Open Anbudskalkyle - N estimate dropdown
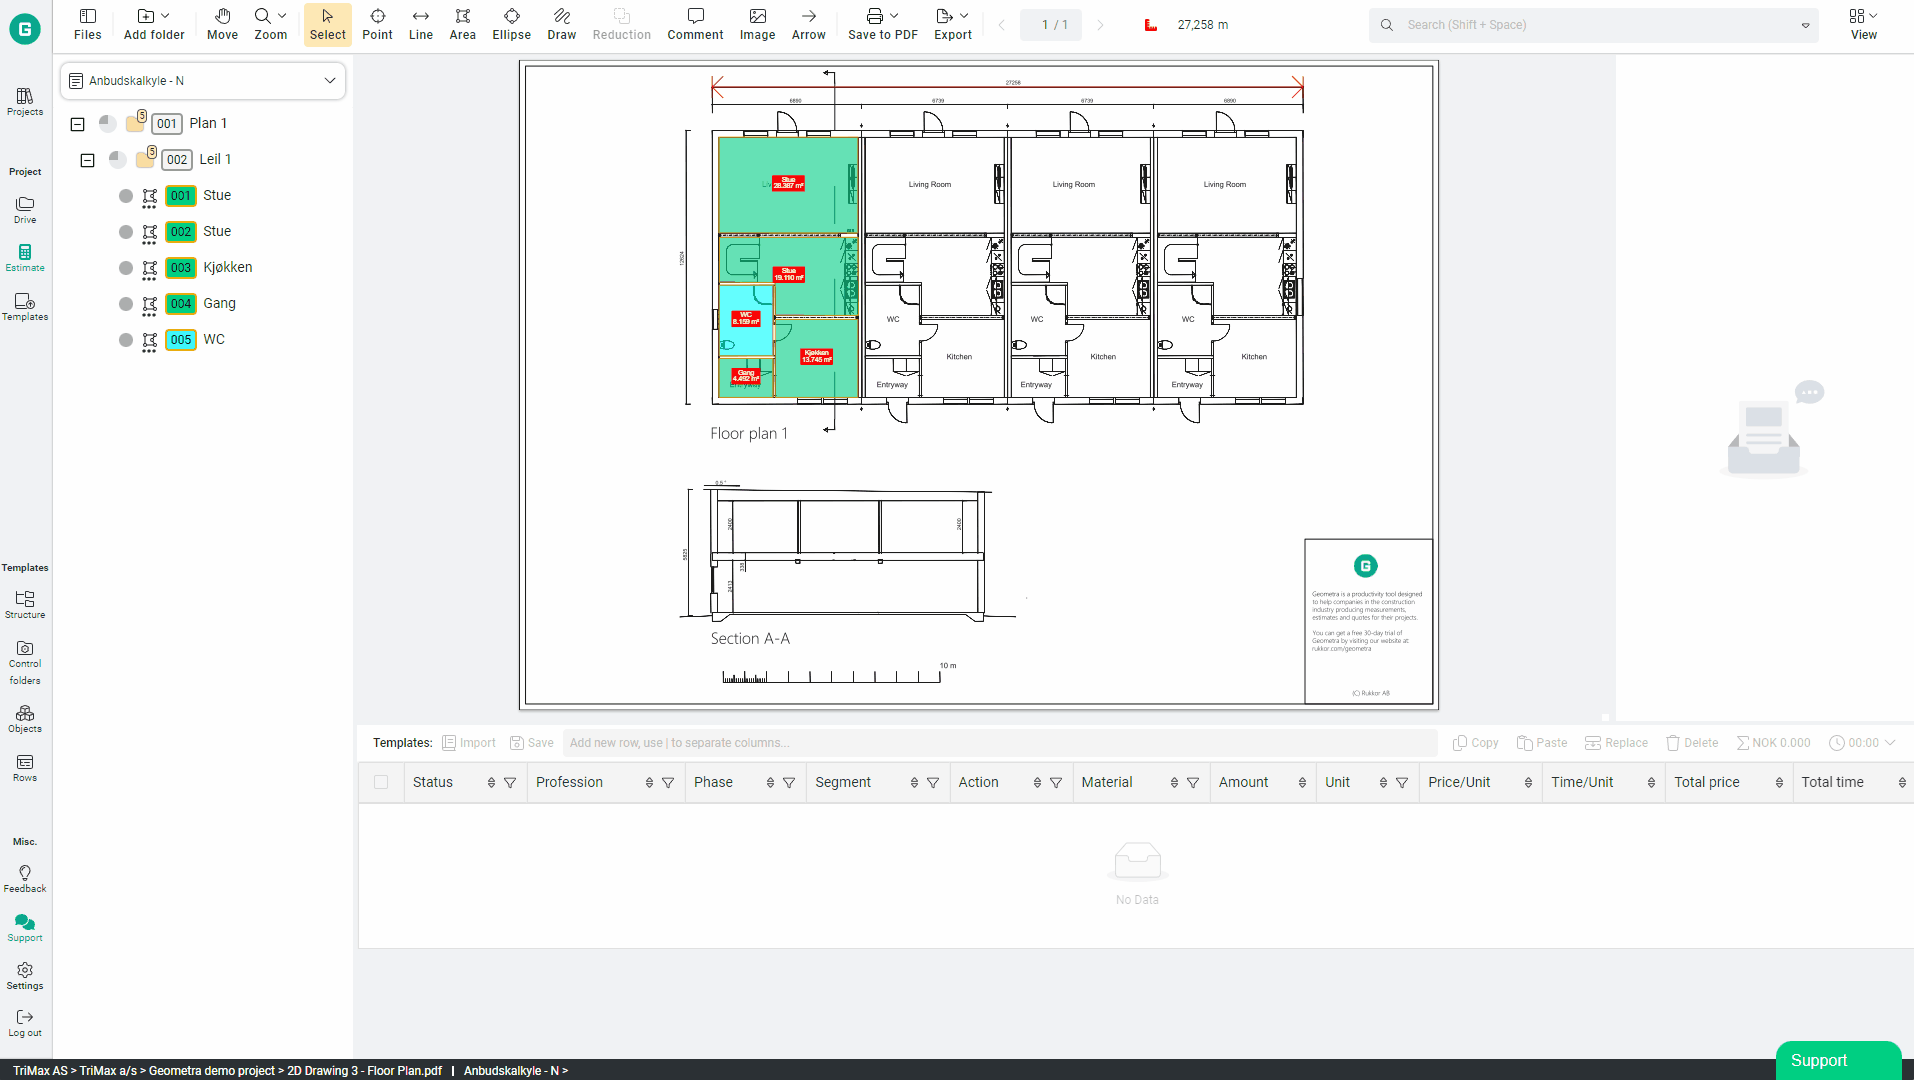 pos(203,81)
